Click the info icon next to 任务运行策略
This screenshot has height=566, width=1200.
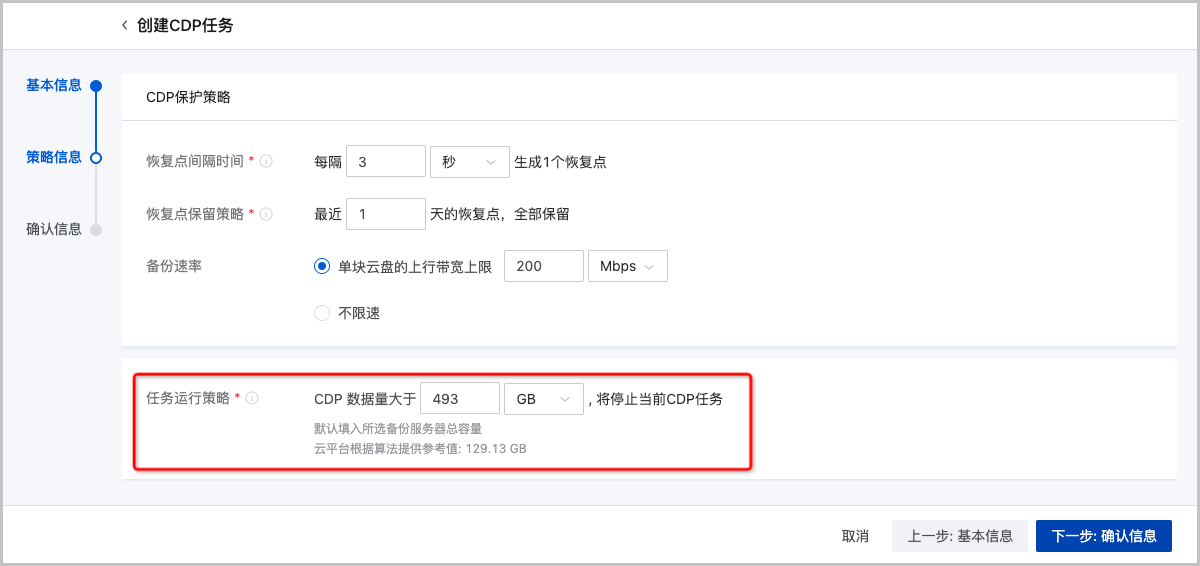tap(253, 398)
